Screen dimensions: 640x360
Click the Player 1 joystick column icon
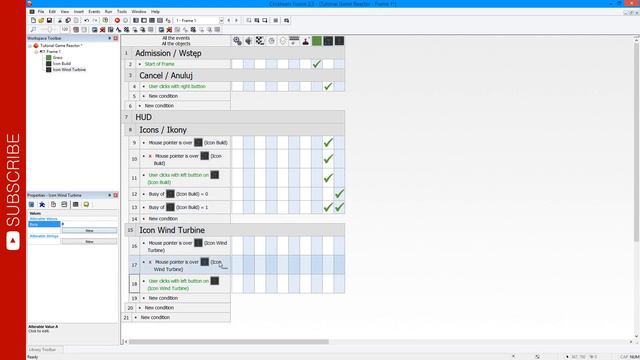point(305,41)
